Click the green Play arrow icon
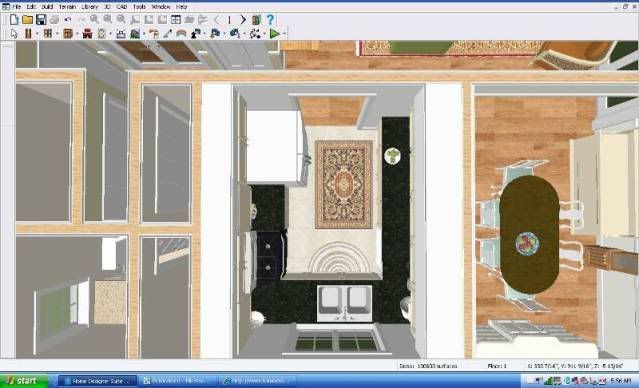 (x=275, y=33)
